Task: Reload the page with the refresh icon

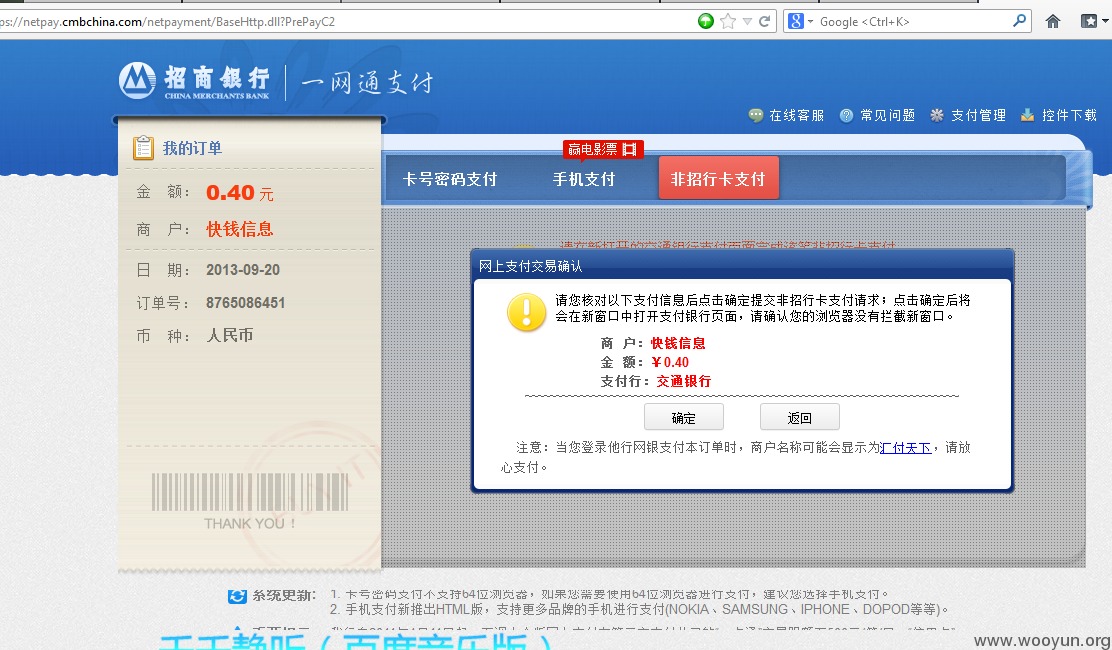Action: (x=764, y=21)
